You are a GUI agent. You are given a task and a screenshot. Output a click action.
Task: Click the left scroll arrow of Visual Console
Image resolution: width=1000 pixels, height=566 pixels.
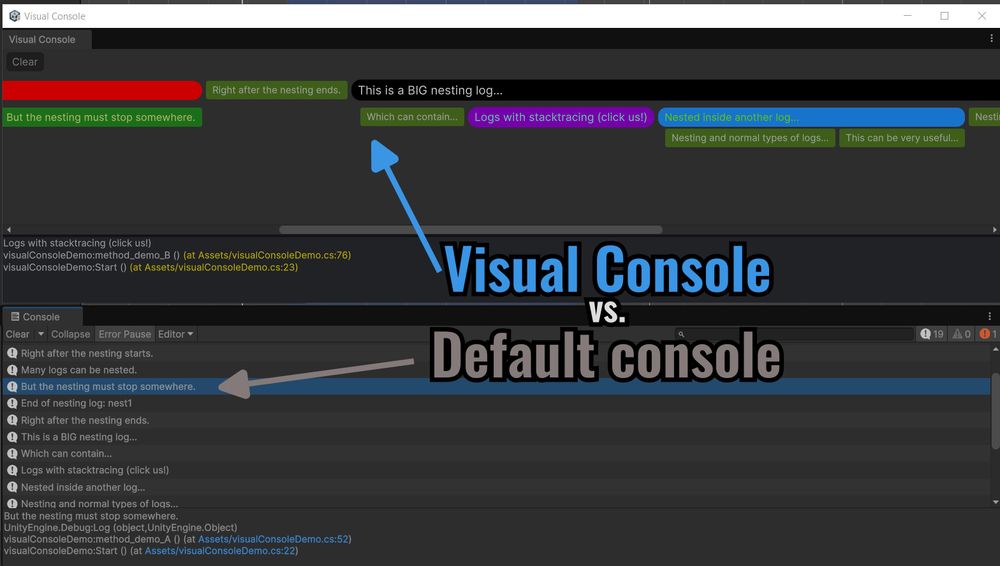click(8, 229)
